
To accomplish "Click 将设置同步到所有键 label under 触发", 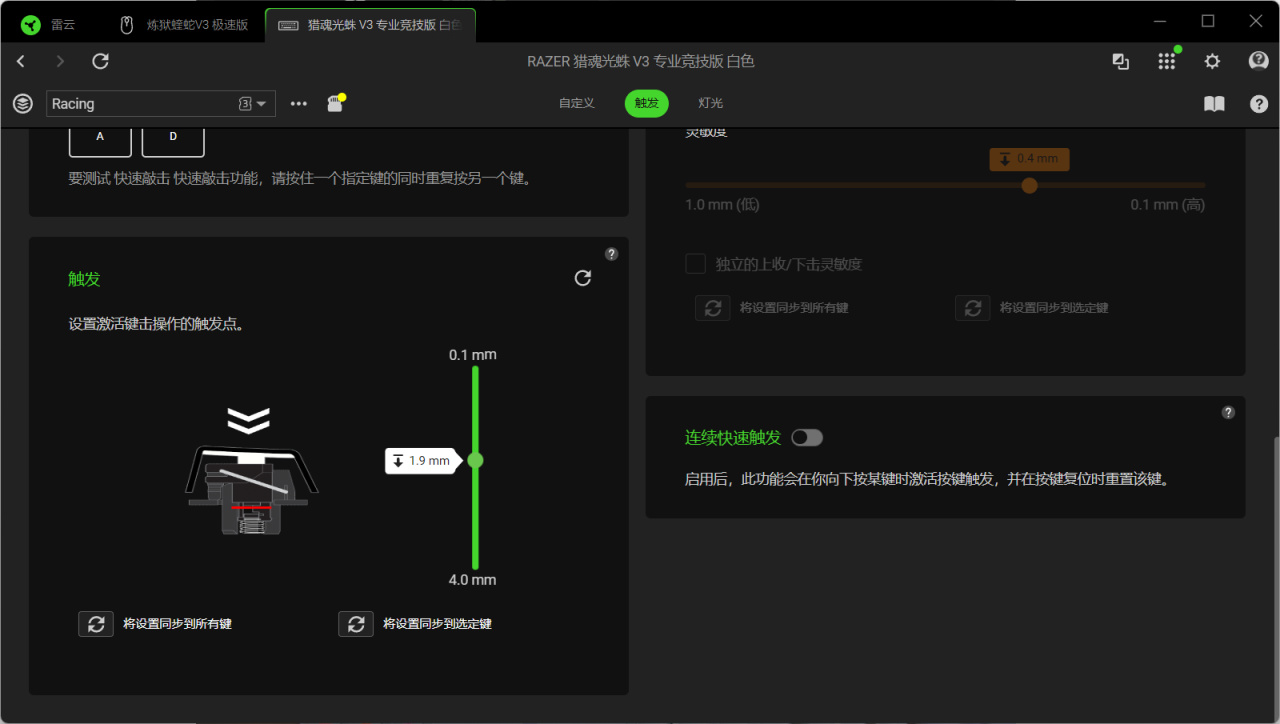I will pyautogui.click(x=177, y=624).
